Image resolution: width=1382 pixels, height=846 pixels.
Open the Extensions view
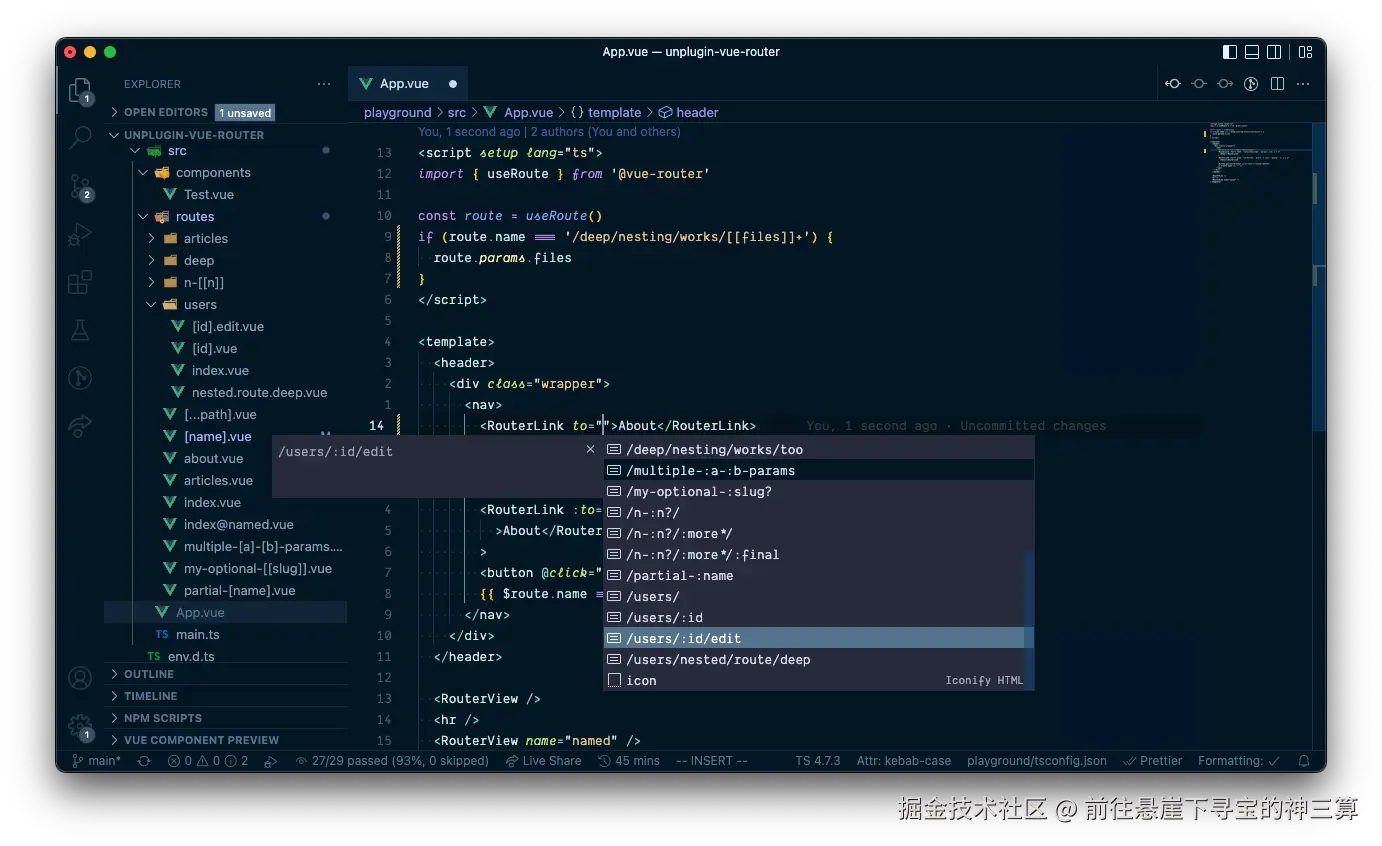pyautogui.click(x=80, y=282)
